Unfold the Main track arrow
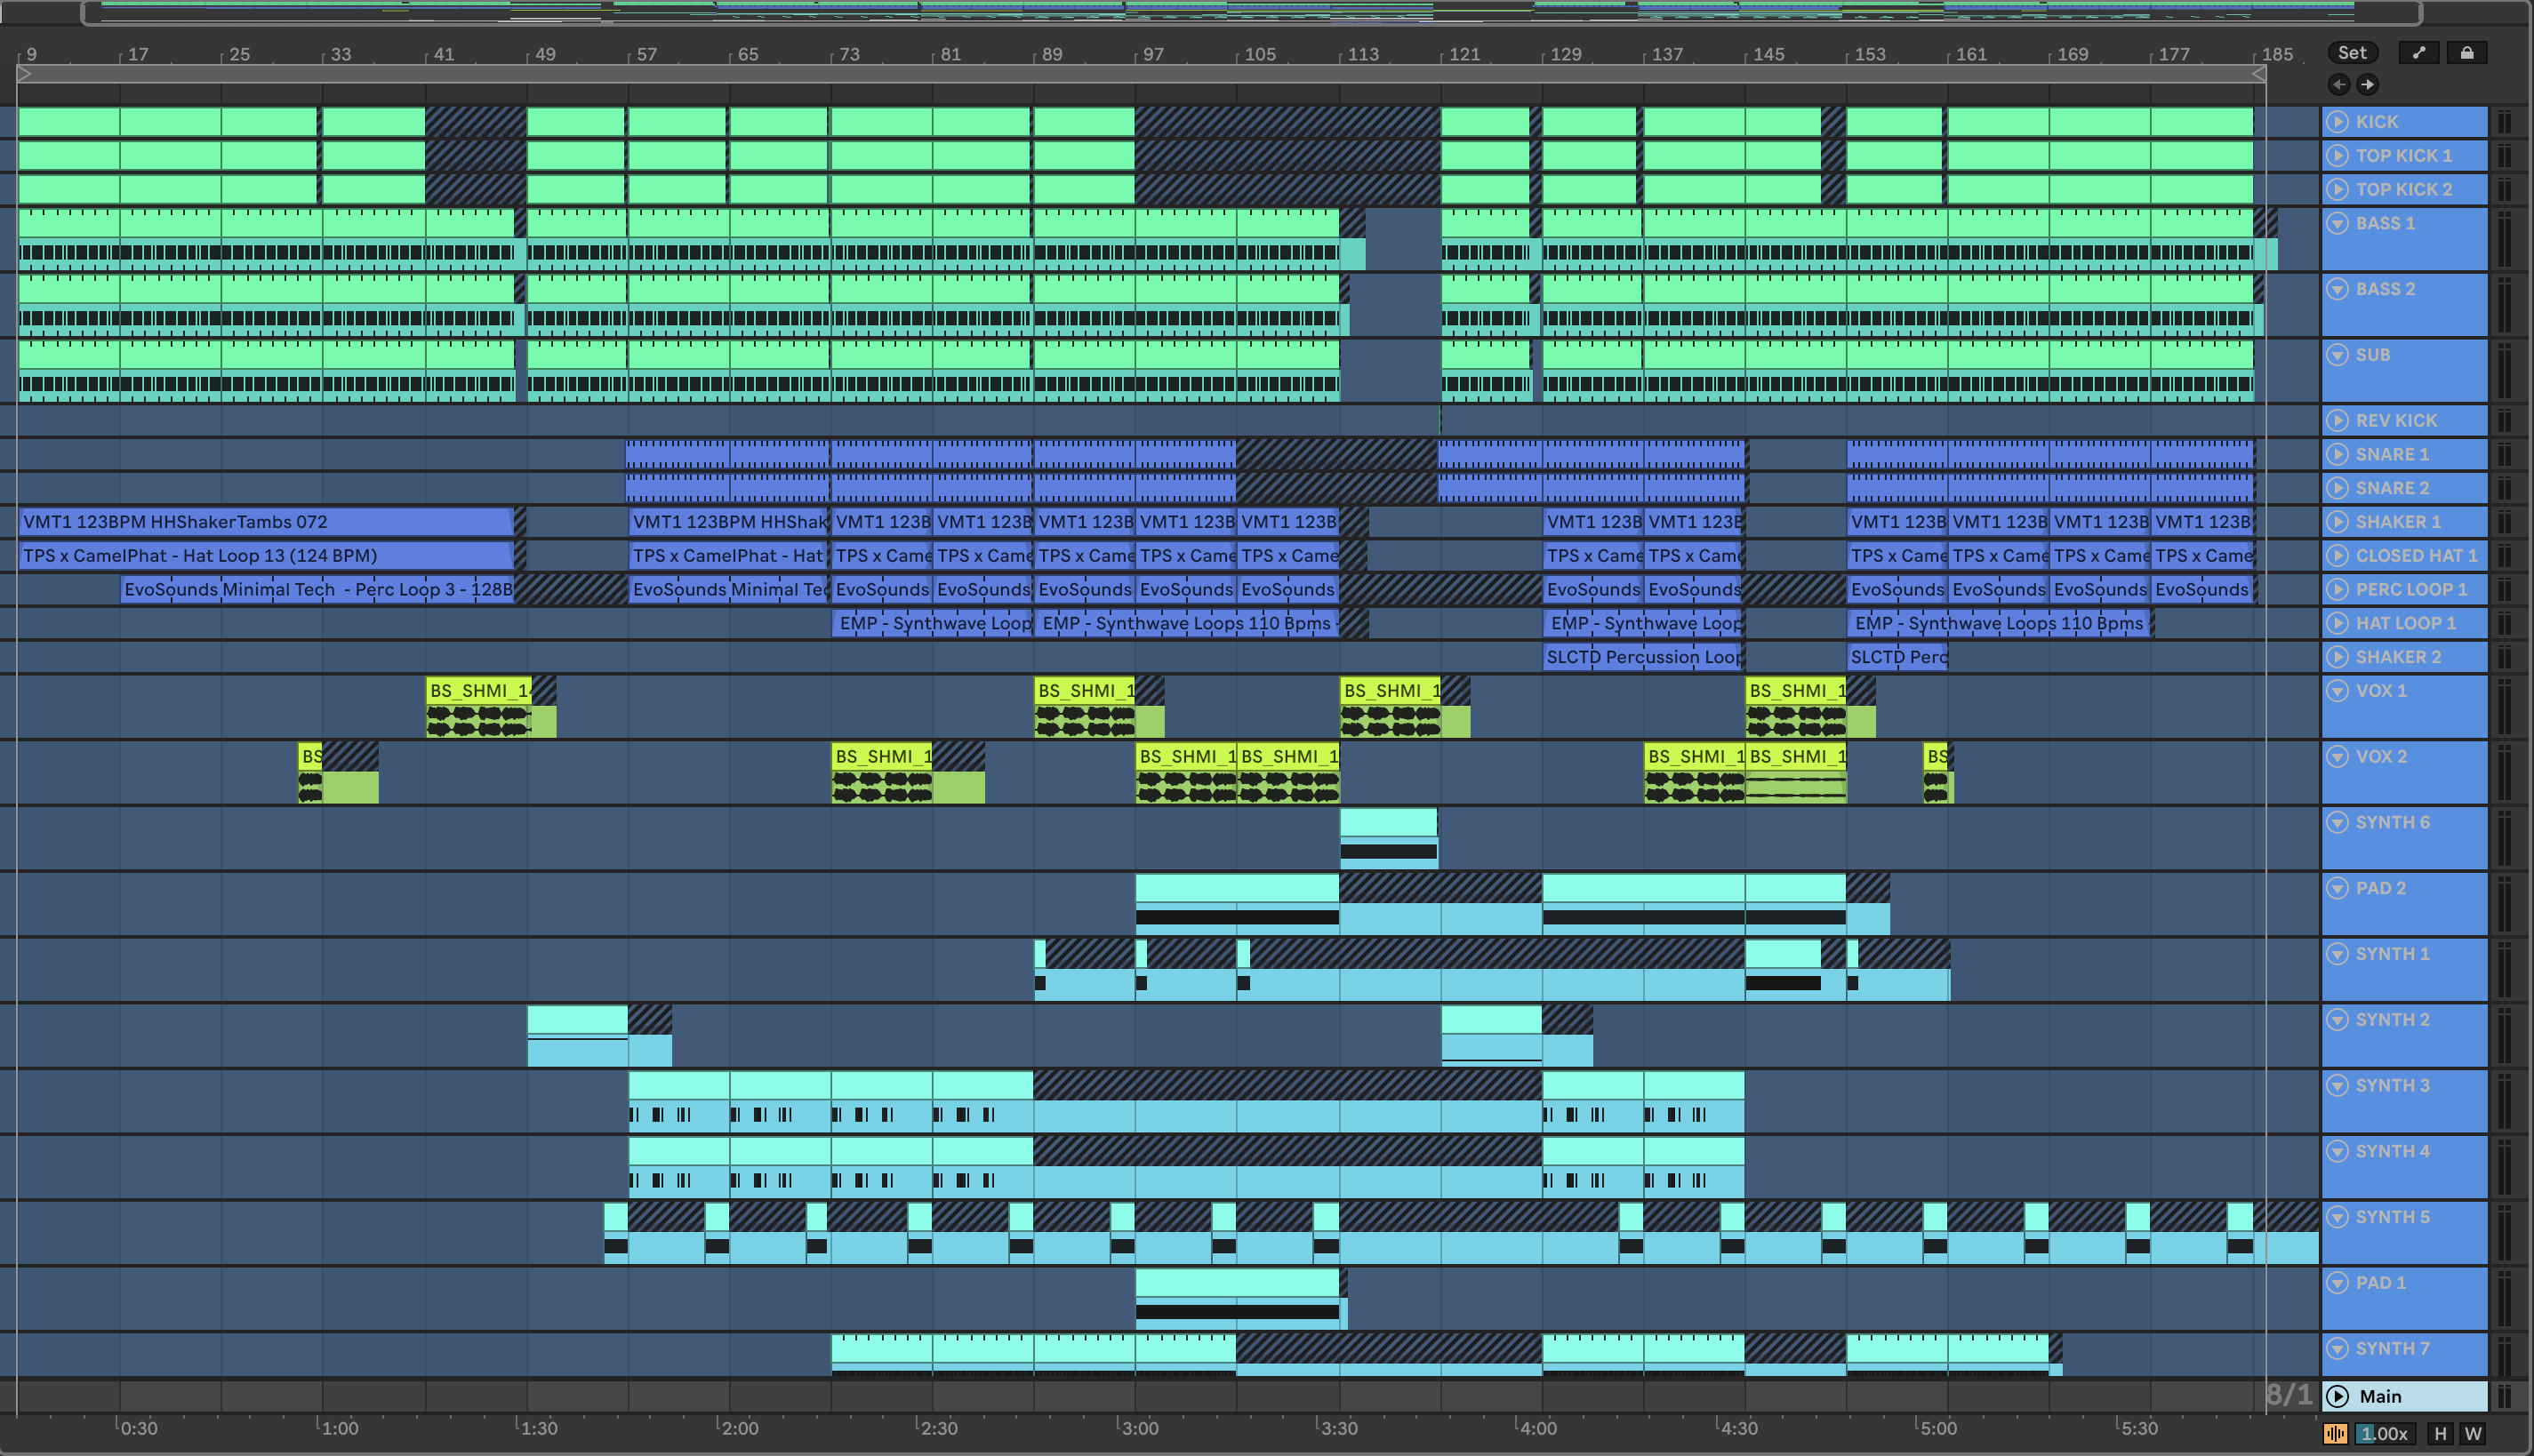Viewport: 2534px width, 1456px height. click(x=2337, y=1396)
